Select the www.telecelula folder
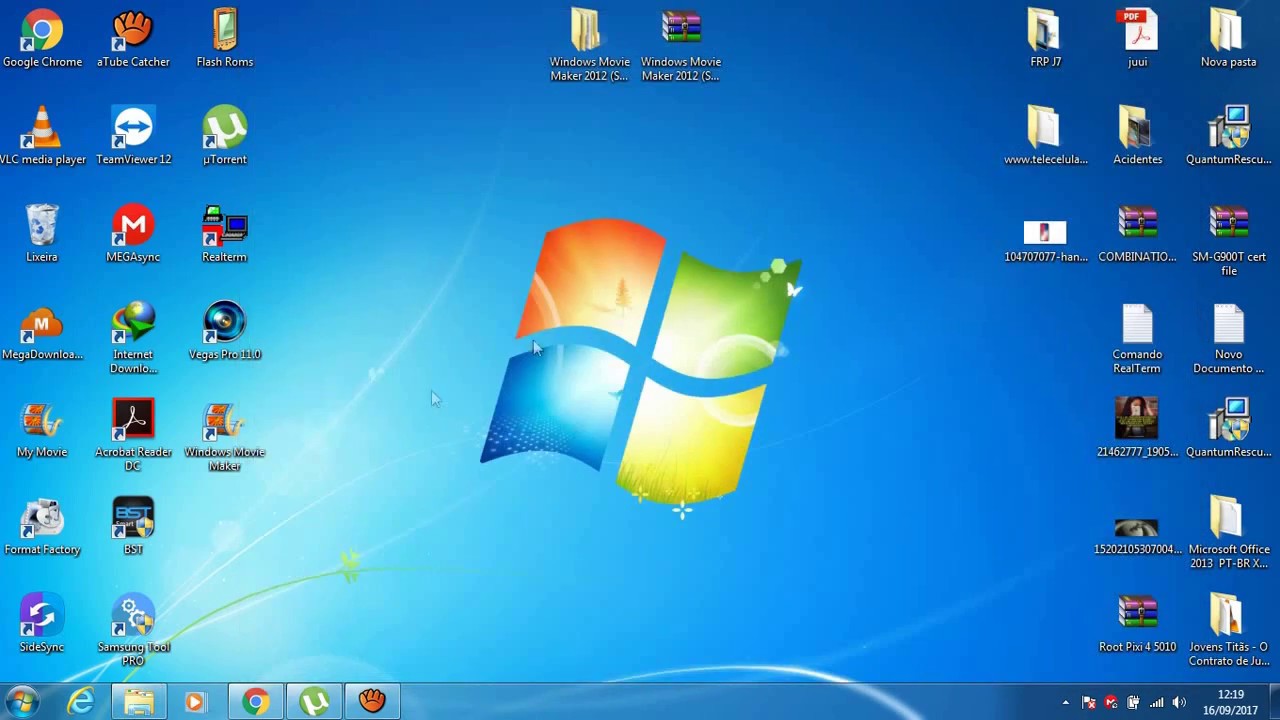The image size is (1280, 720). click(x=1045, y=136)
